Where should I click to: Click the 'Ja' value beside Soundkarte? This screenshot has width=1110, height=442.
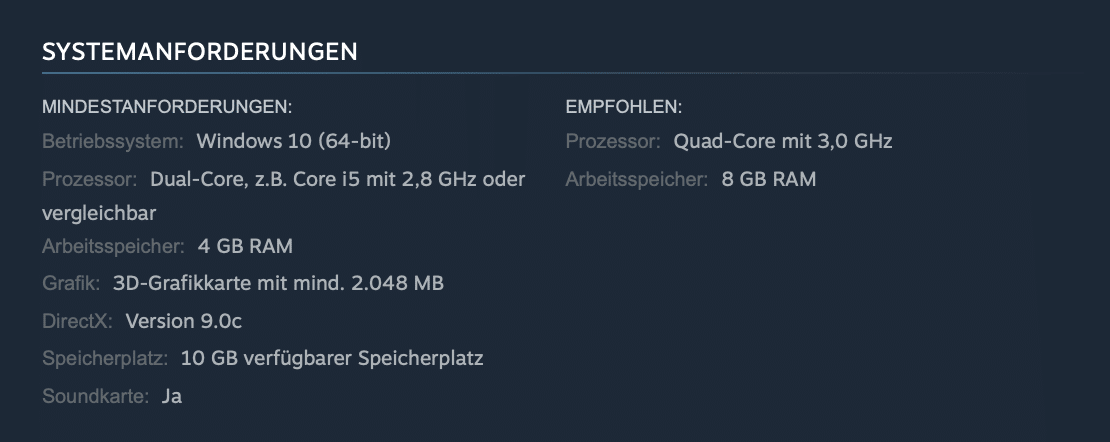point(172,396)
